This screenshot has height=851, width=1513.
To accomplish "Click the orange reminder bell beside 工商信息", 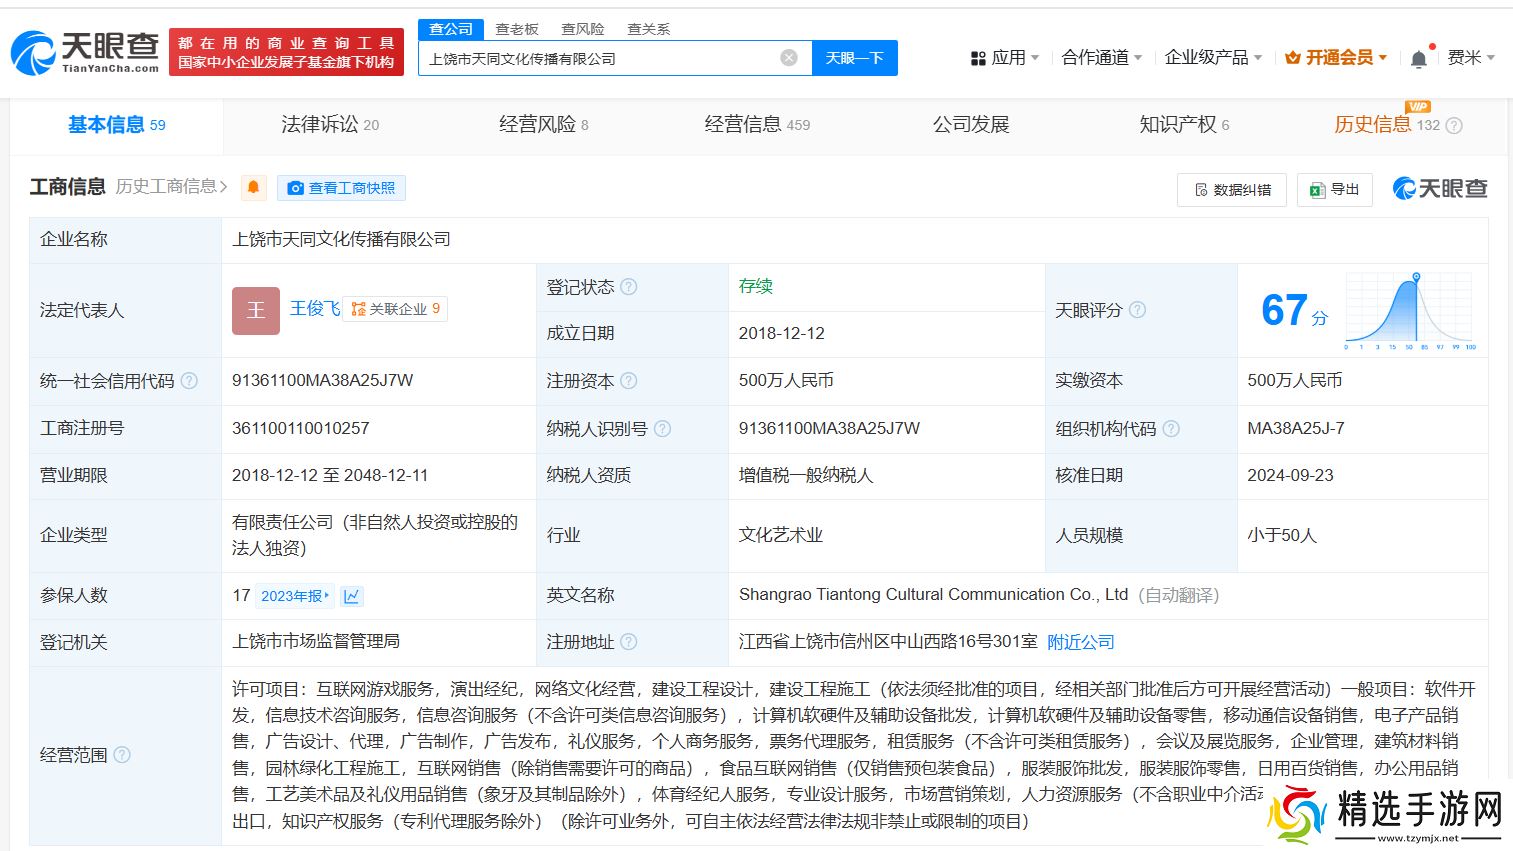I will pyautogui.click(x=254, y=187).
